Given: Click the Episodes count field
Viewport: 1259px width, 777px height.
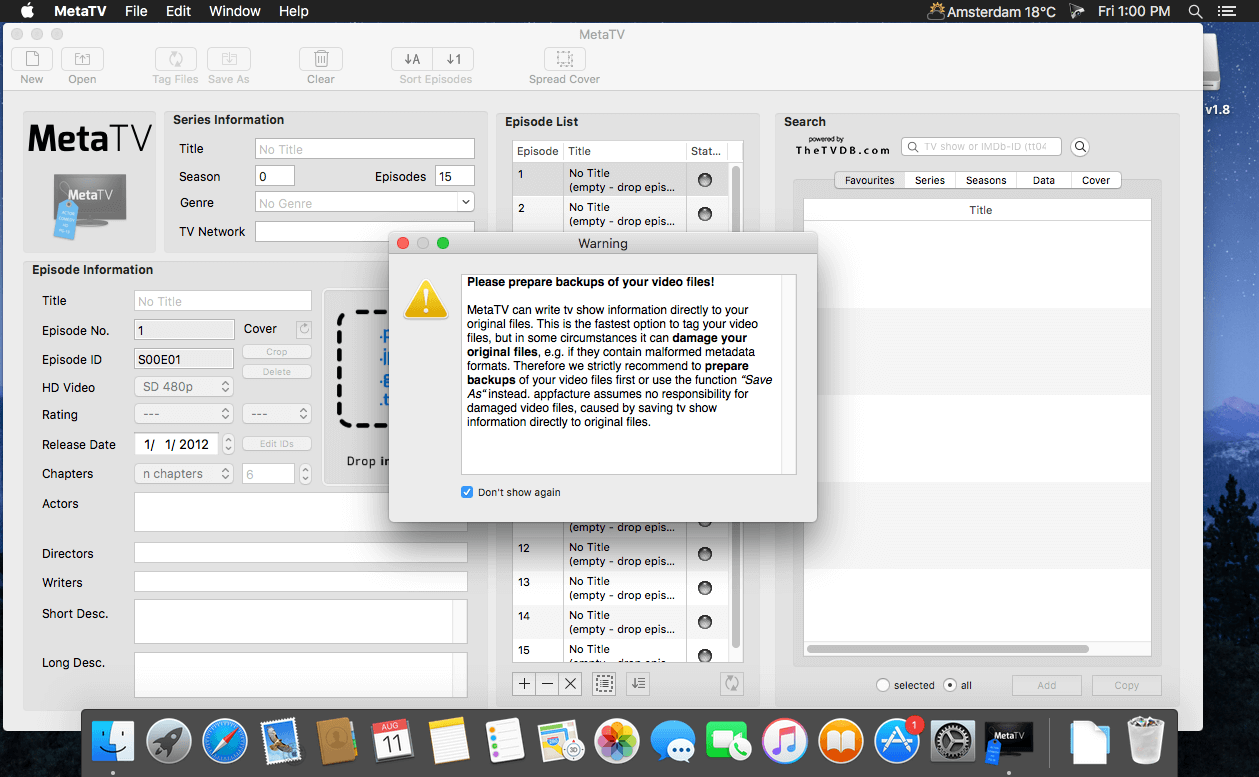Looking at the screenshot, I should [x=455, y=176].
